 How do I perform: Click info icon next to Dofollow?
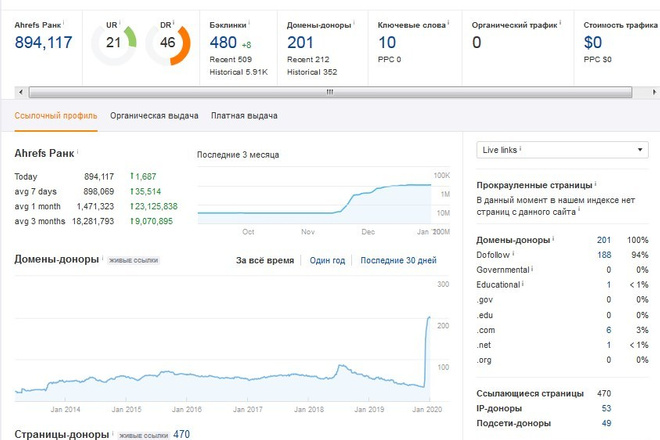pyautogui.click(x=513, y=253)
